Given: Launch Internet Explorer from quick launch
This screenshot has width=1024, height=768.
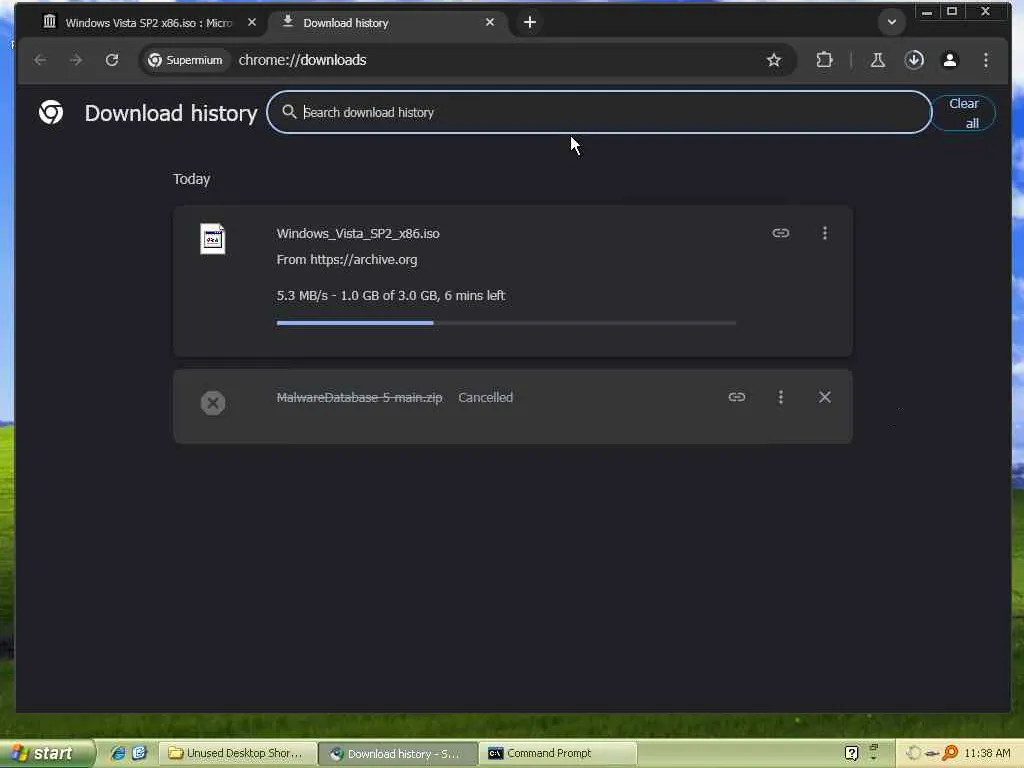Looking at the screenshot, I should [x=118, y=753].
